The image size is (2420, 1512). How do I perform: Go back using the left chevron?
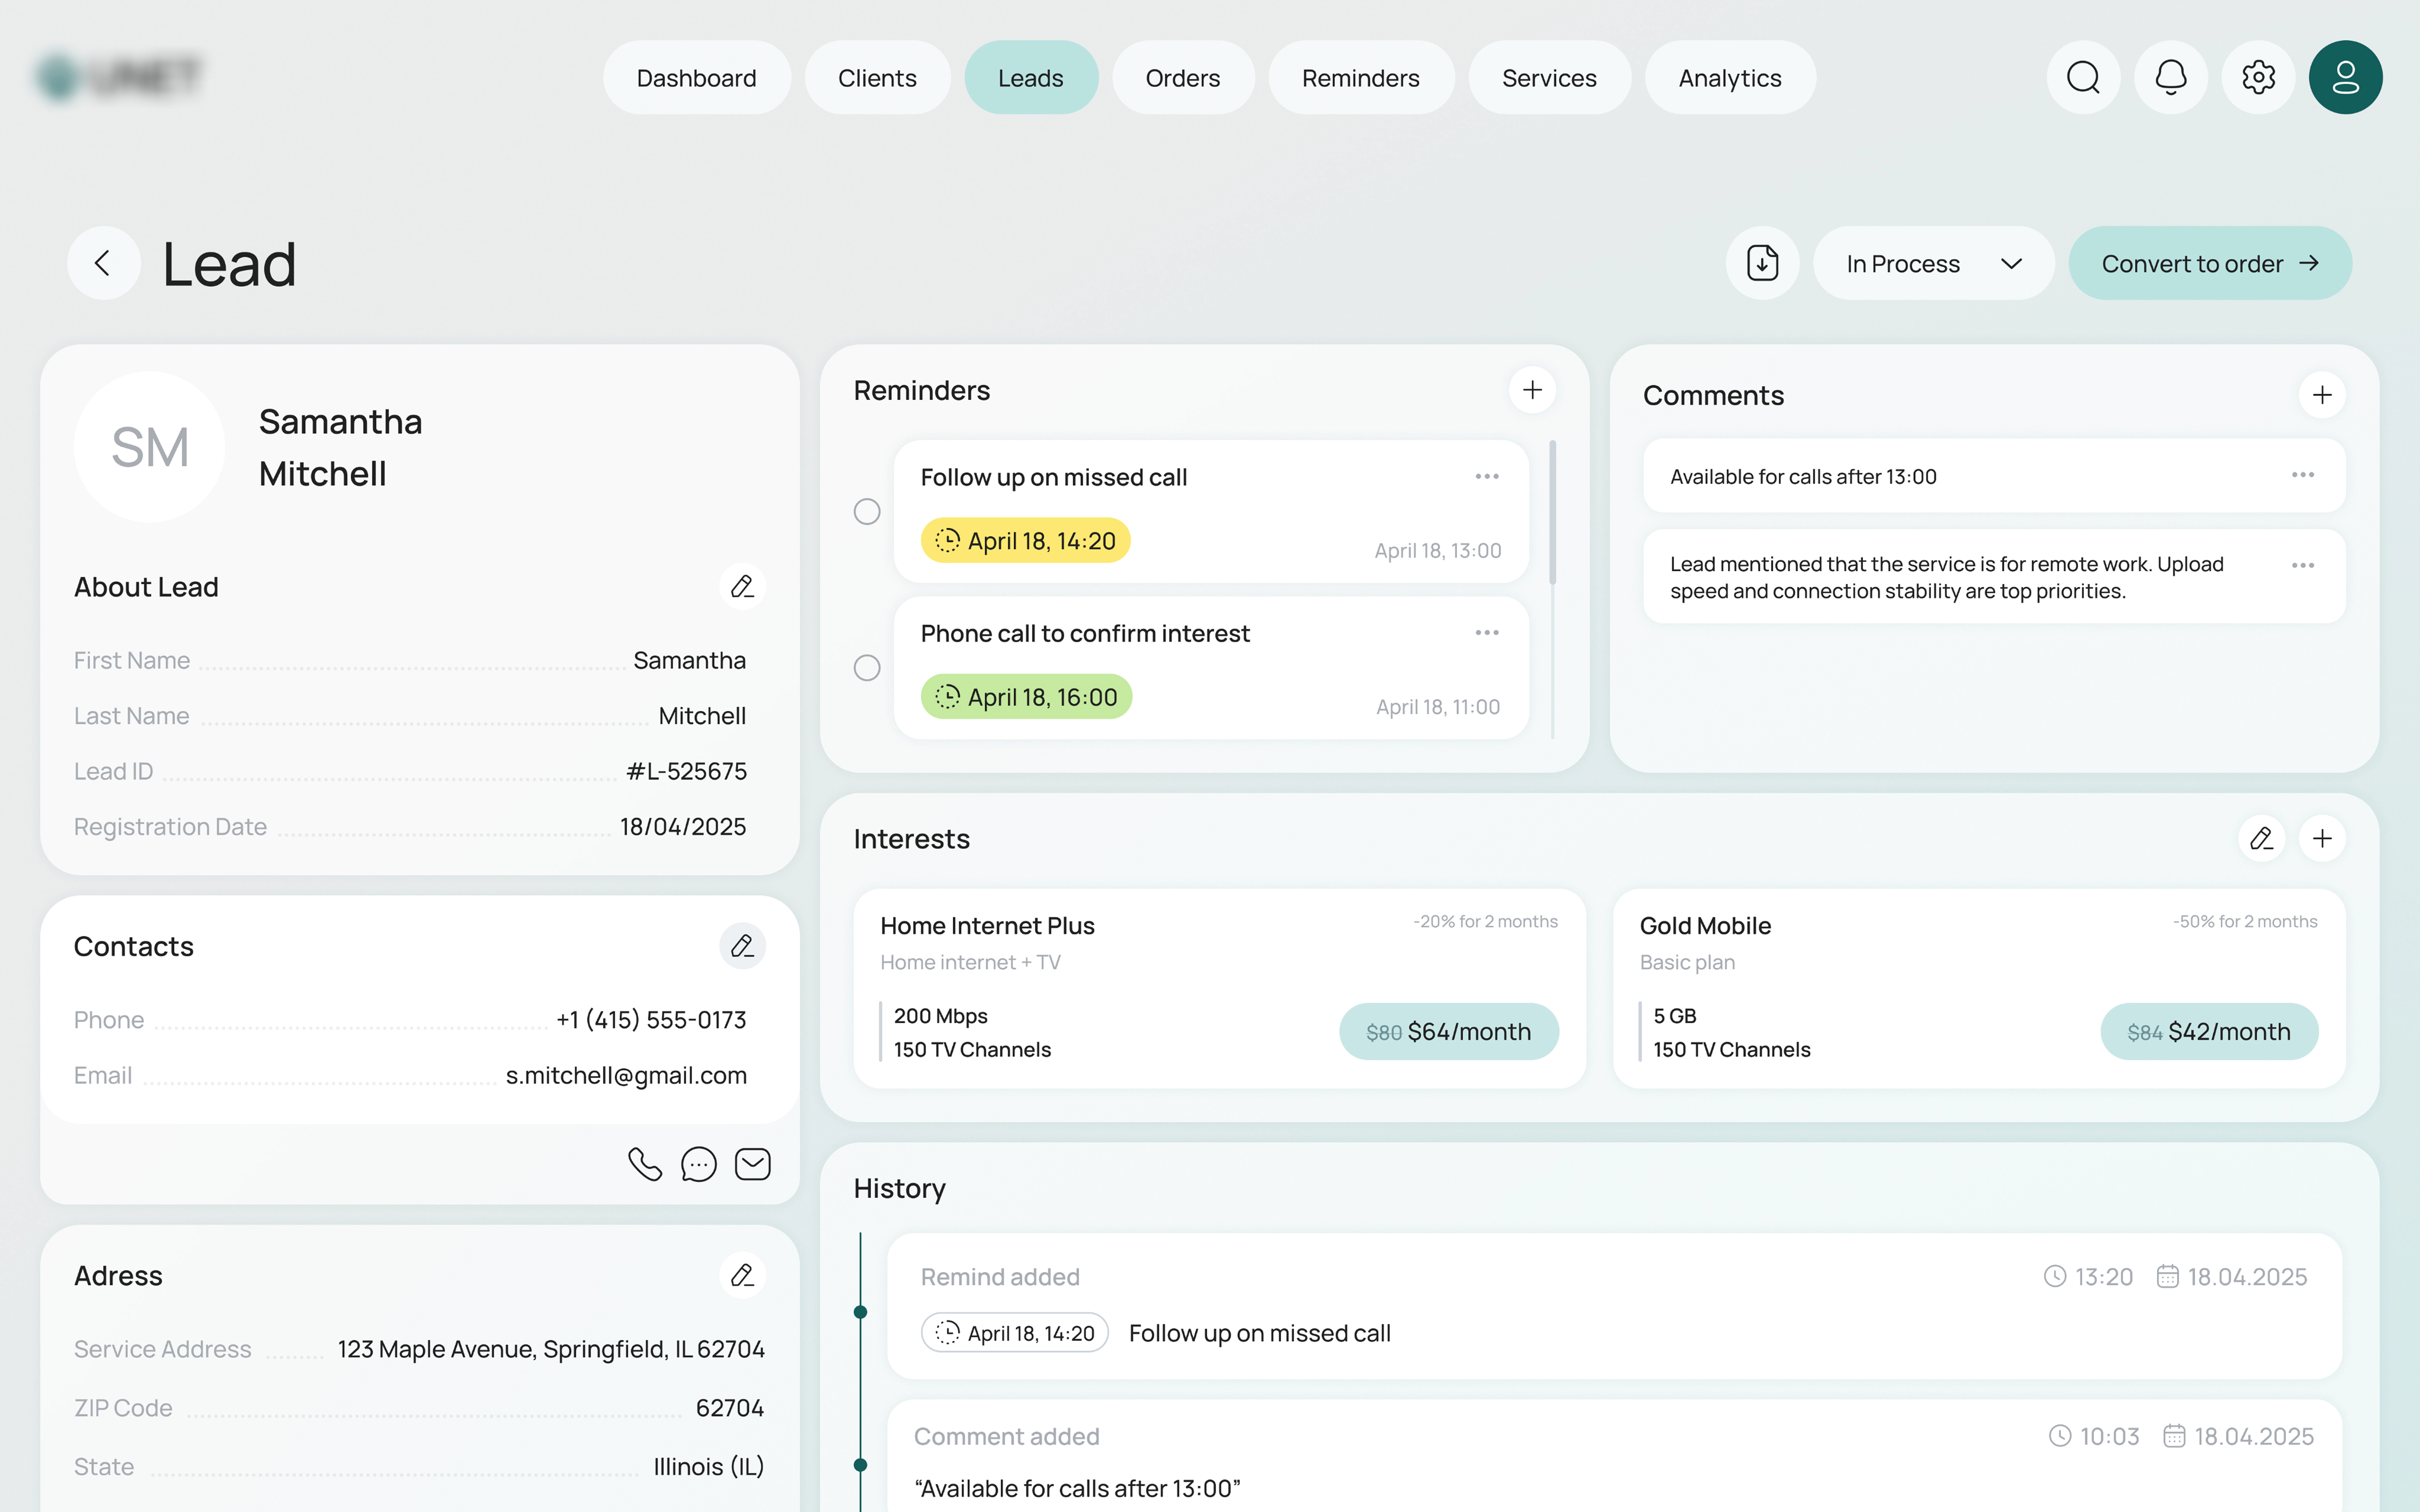click(103, 263)
